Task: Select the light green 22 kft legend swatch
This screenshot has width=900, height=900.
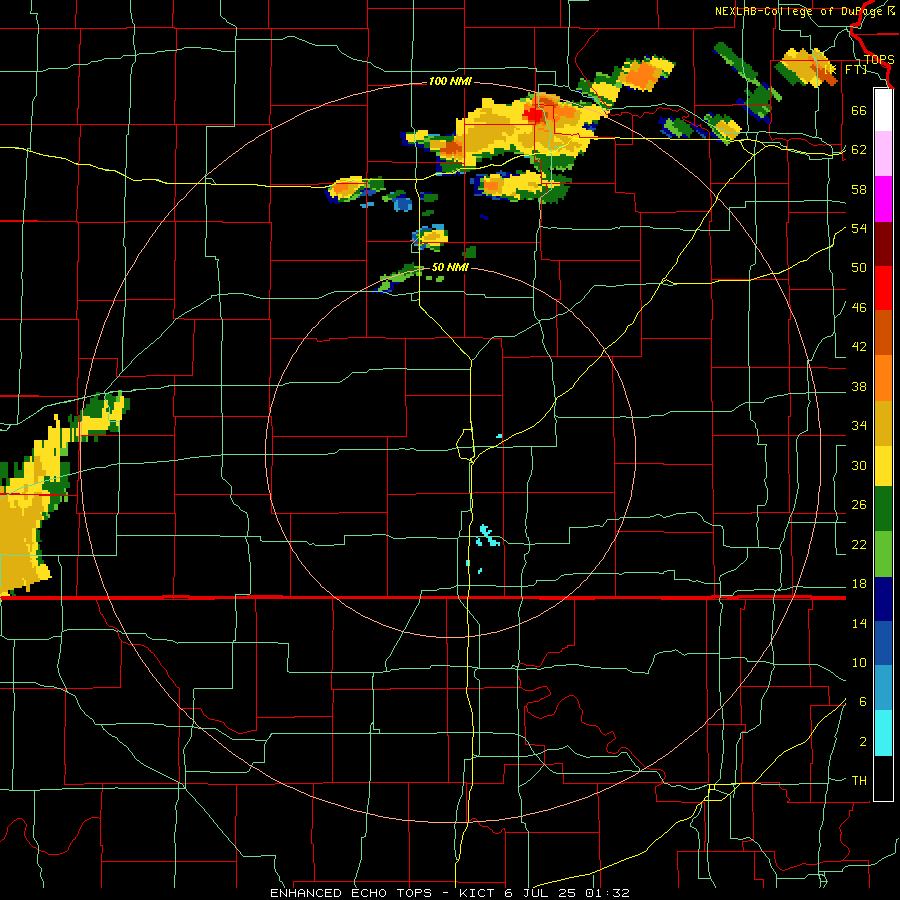Action: (x=883, y=554)
